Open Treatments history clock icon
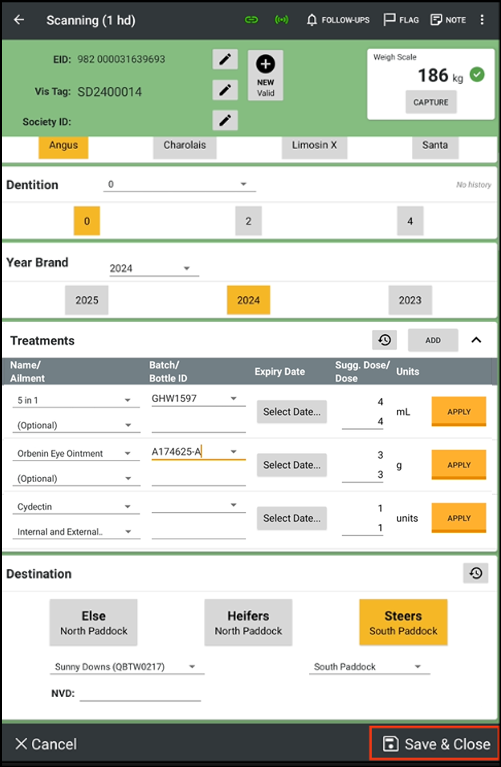Viewport: 501px width, 767px height. click(x=385, y=340)
